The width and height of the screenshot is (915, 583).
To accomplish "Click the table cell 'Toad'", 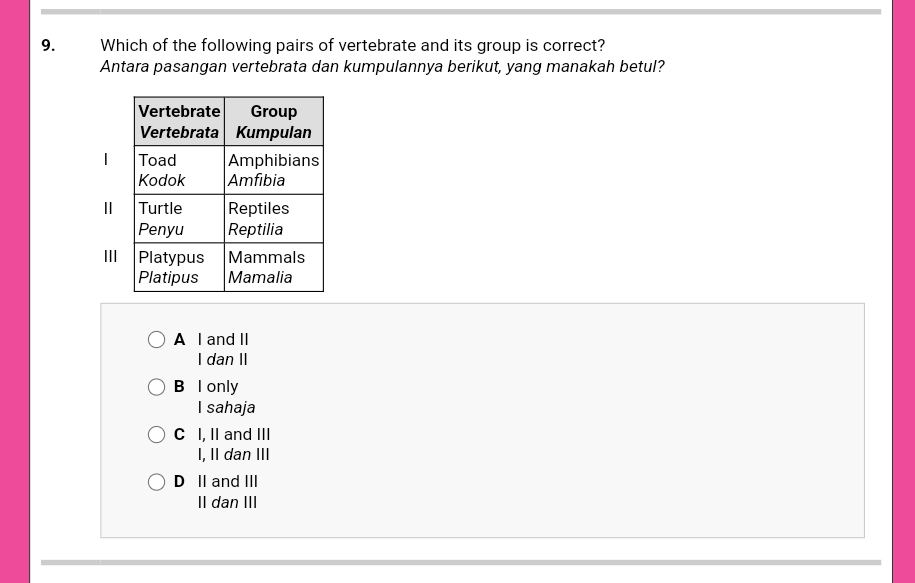I will click(x=157, y=160).
